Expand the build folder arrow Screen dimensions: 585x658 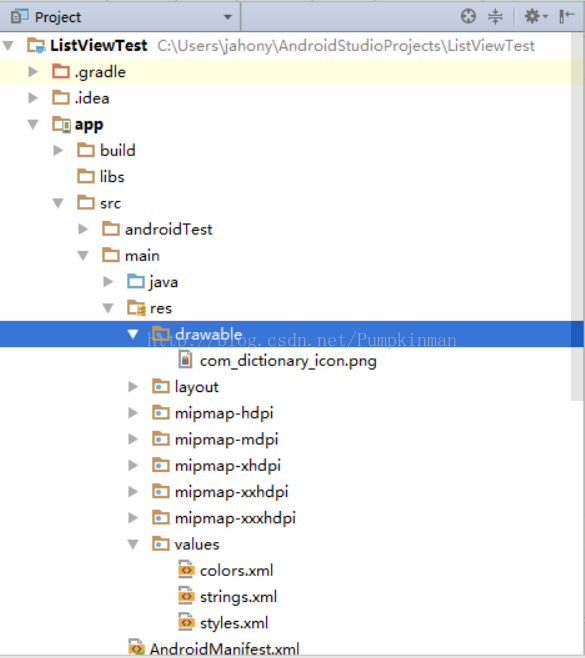tap(58, 150)
